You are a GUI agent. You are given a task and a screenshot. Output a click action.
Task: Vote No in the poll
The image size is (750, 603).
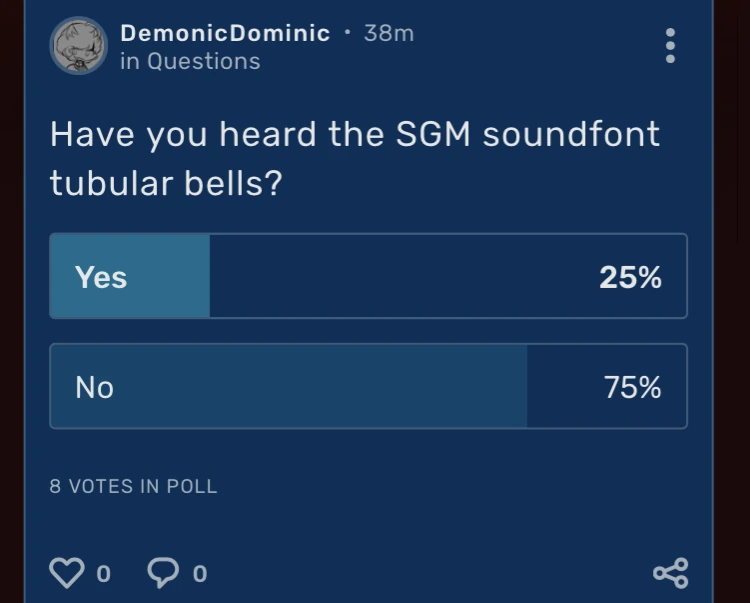[x=368, y=386]
